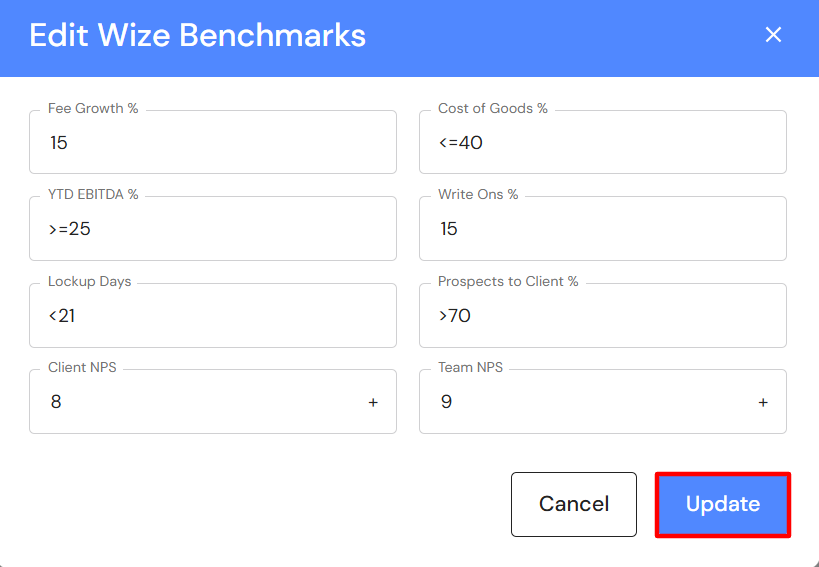Edit the Write Ons % value
The height and width of the screenshot is (567, 819).
tap(602, 229)
